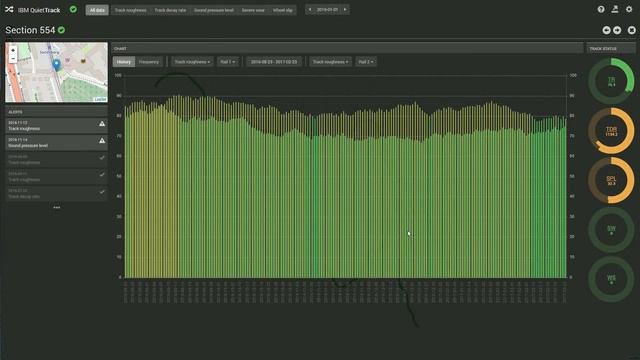Screen dimensions: 640x360
Task: Select the Track roughness filter tab
Action: 130,10
